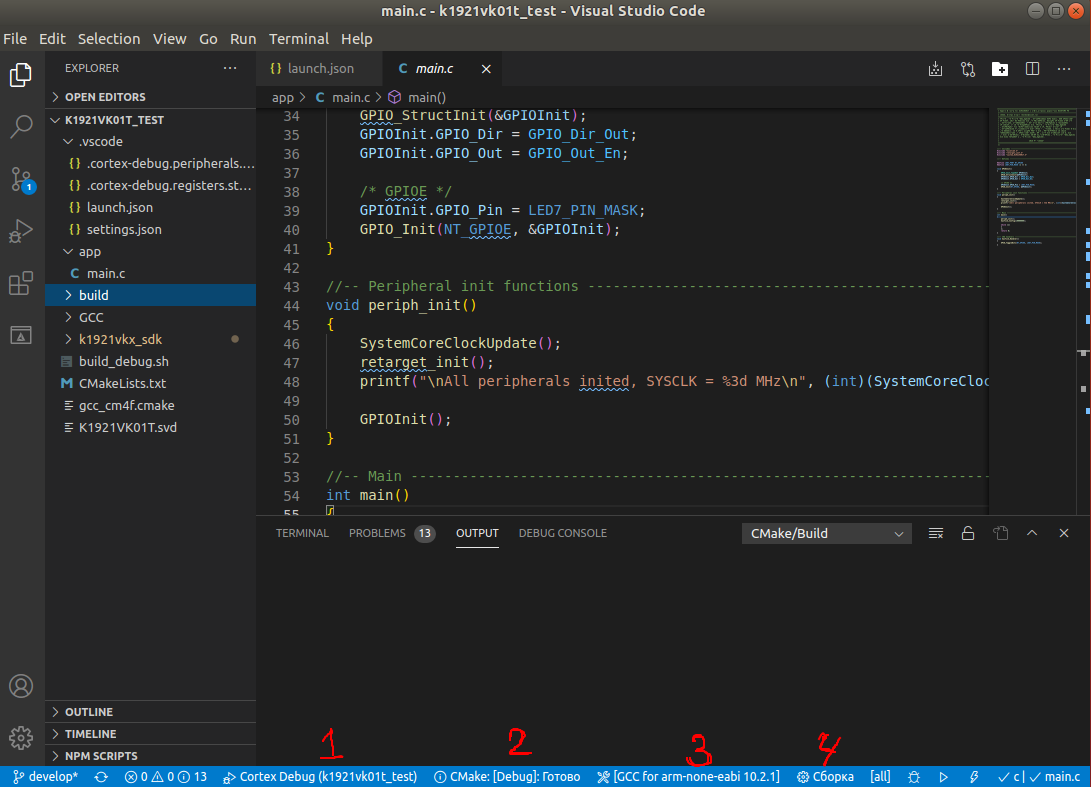This screenshot has width=1091, height=787.
Task: Click the new folder plus icon in editor toolbar
Action: click(x=1000, y=69)
